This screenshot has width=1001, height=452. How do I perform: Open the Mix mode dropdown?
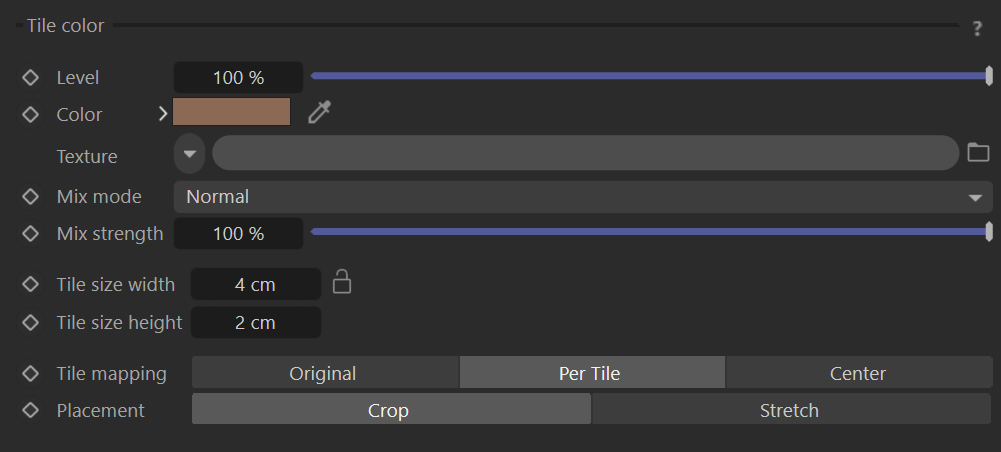(x=583, y=197)
